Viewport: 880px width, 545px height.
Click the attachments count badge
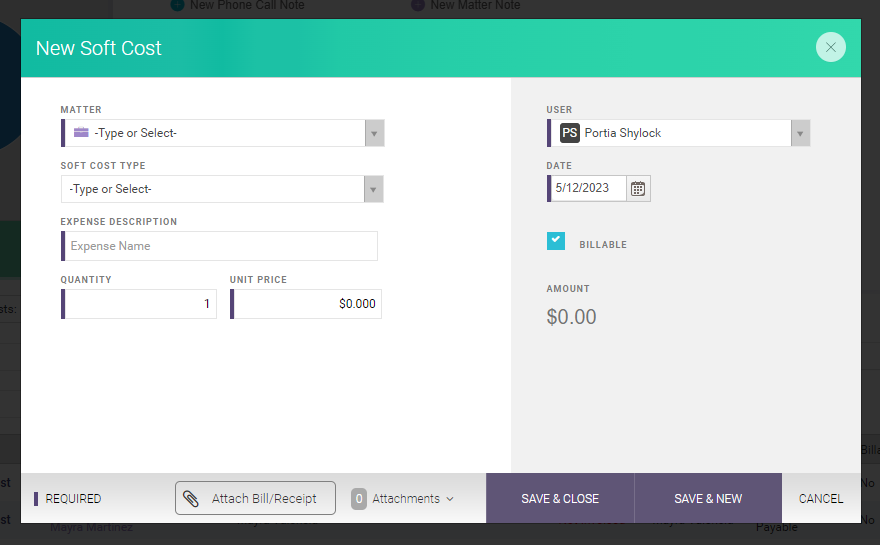pos(359,498)
